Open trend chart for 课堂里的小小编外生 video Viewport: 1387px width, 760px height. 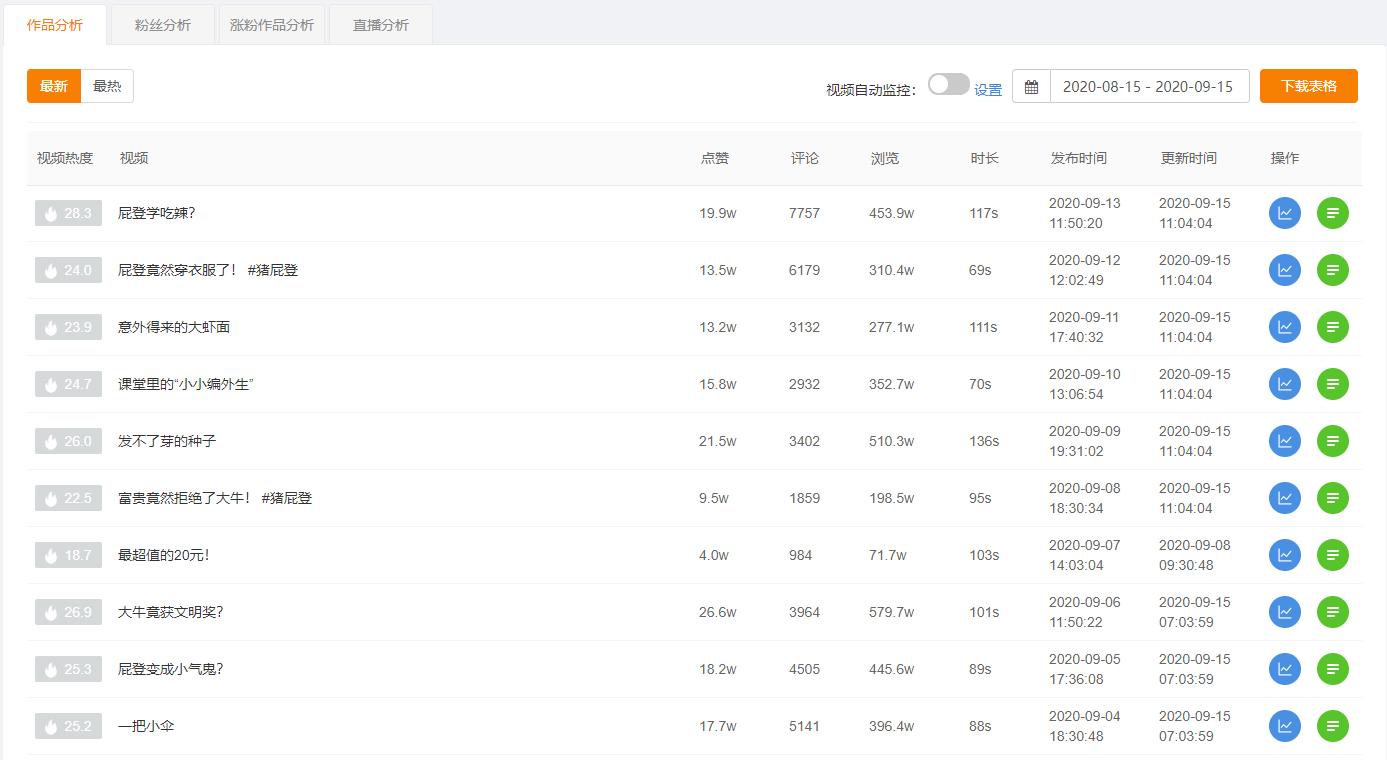click(1284, 383)
